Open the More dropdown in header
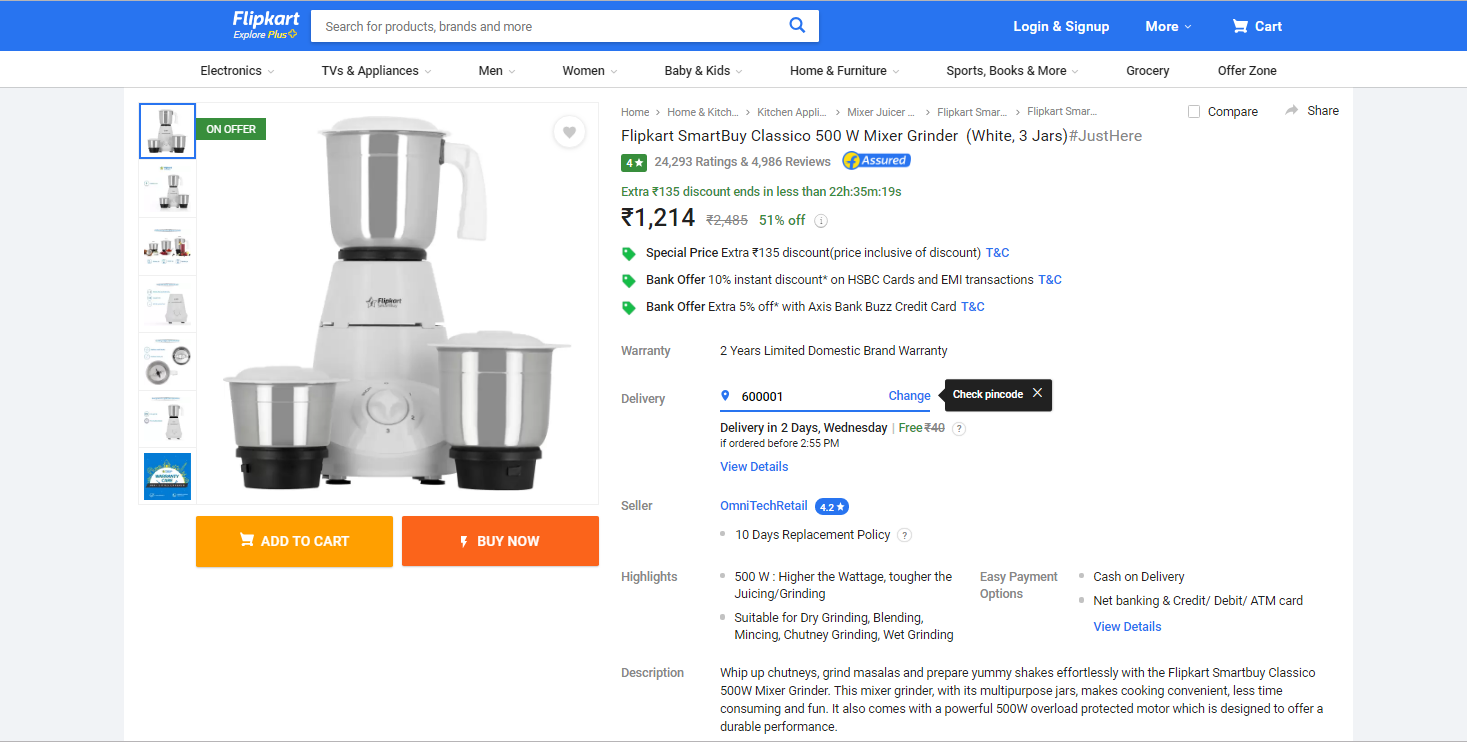The height and width of the screenshot is (743, 1467). coord(1168,26)
